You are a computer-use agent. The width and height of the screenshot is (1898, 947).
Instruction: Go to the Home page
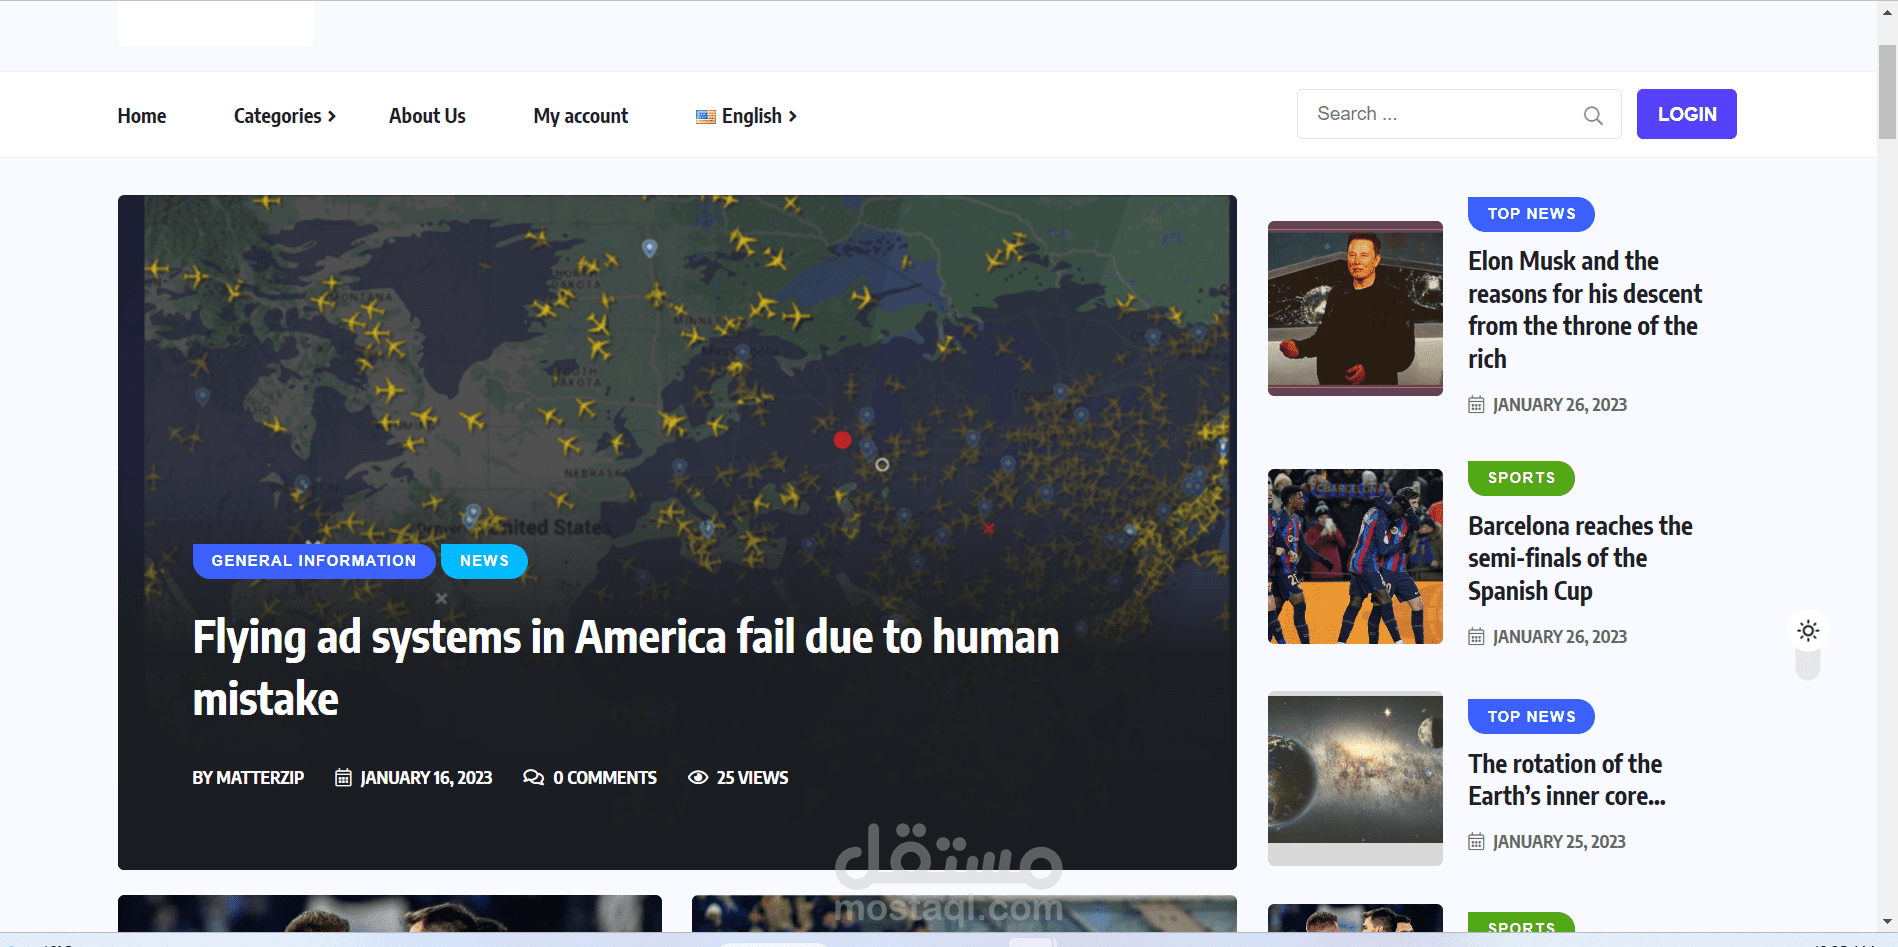pyautogui.click(x=142, y=116)
